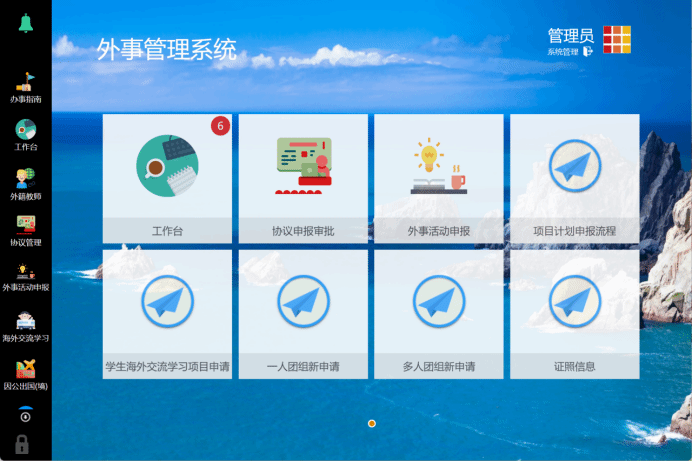Select 外籍教师 in the sidebar

tap(25, 182)
